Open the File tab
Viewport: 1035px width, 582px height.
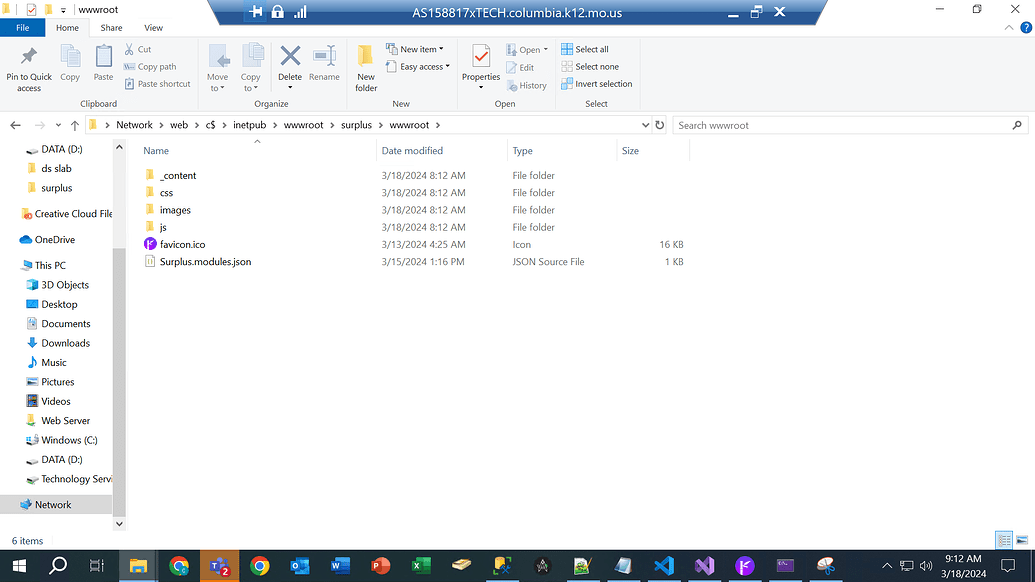22,28
